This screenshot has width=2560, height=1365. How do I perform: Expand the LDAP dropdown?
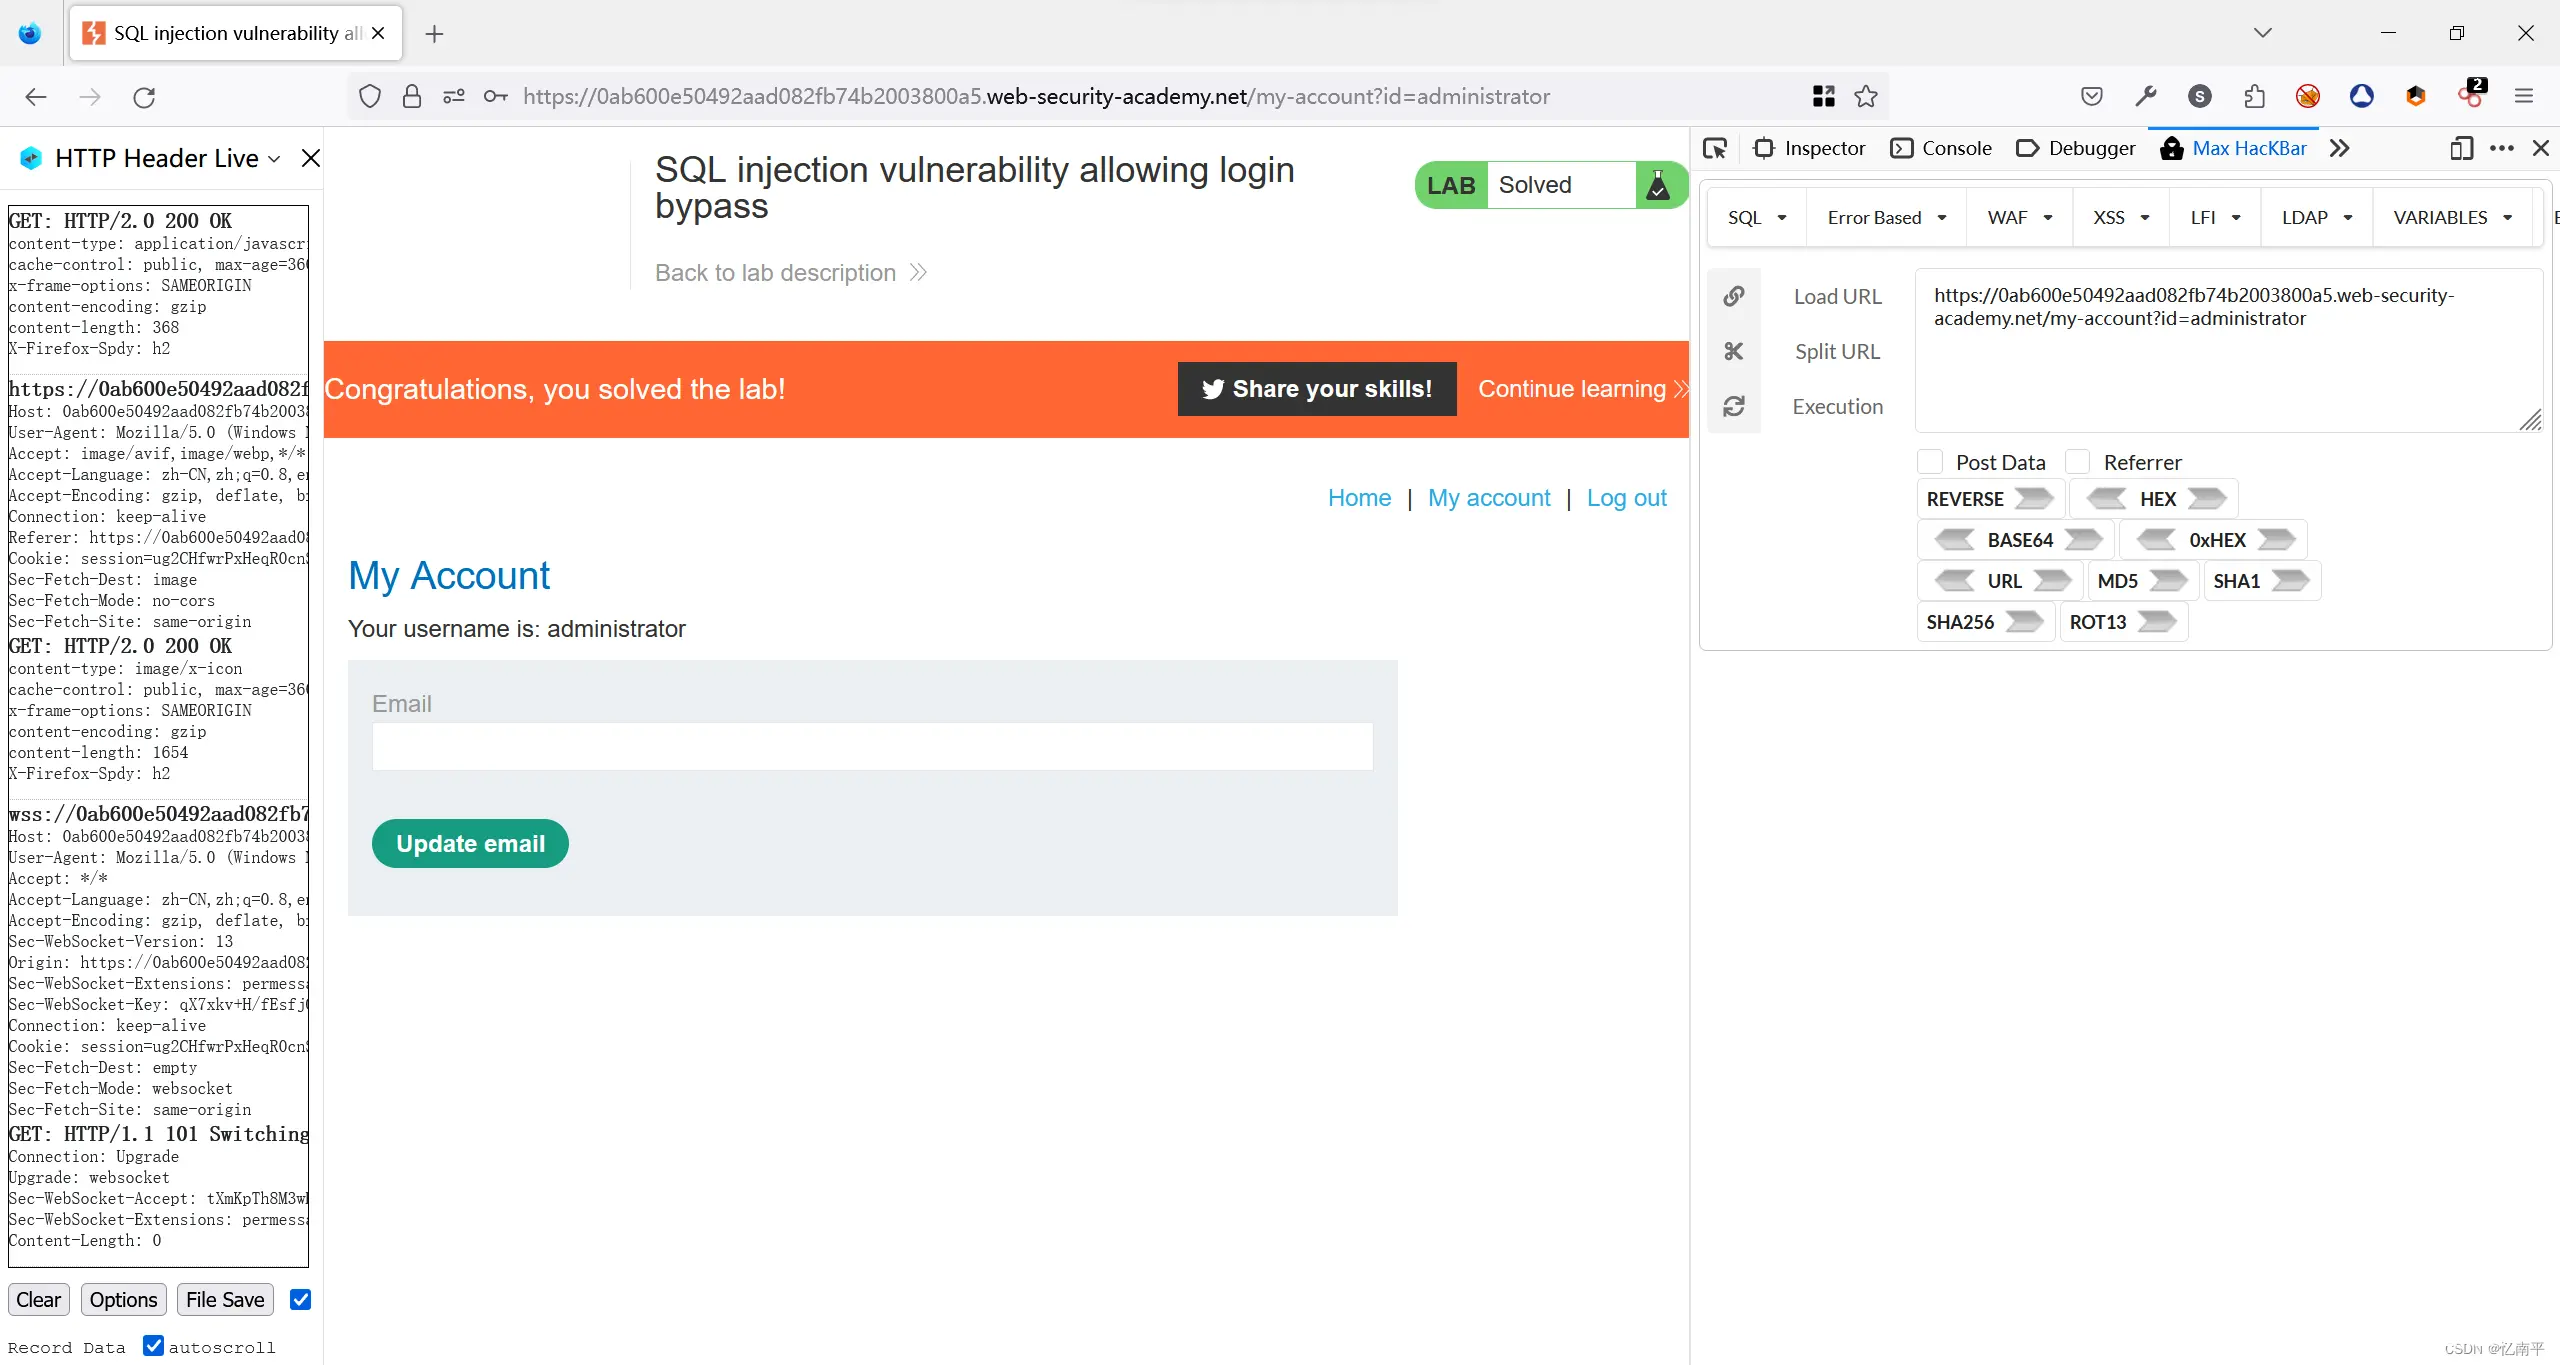click(x=2317, y=217)
